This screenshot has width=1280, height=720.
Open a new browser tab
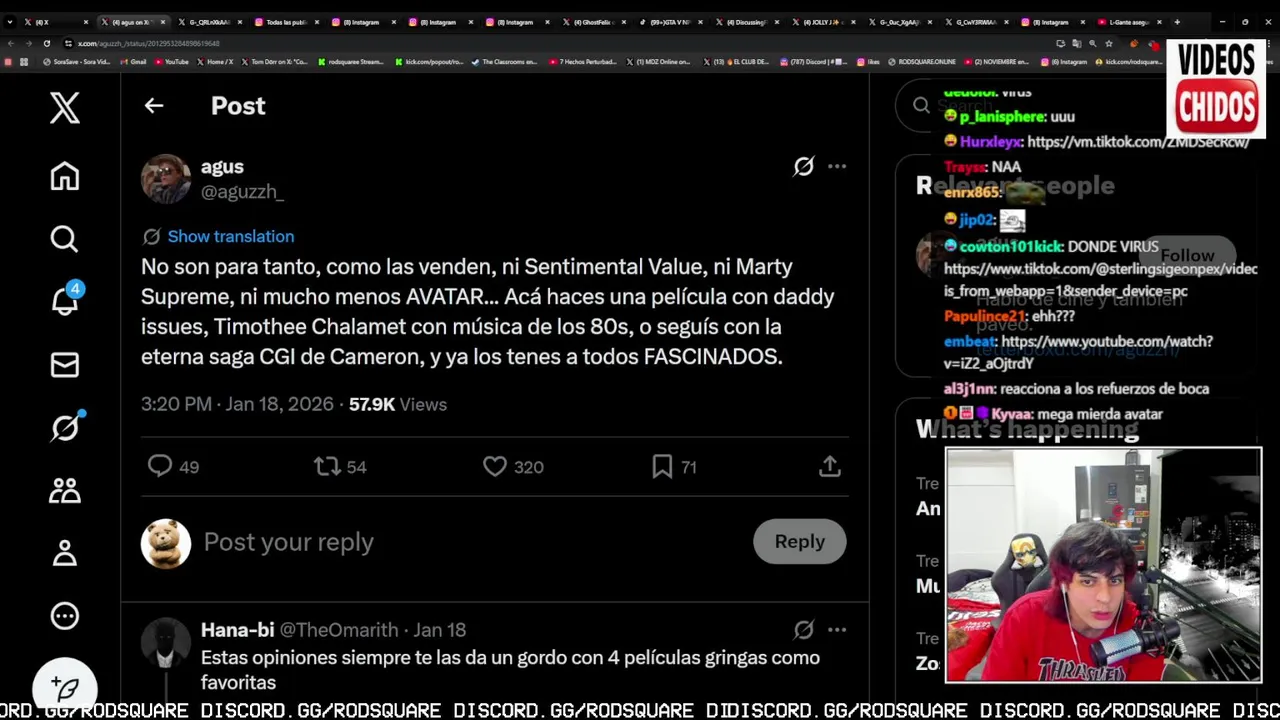(1177, 22)
